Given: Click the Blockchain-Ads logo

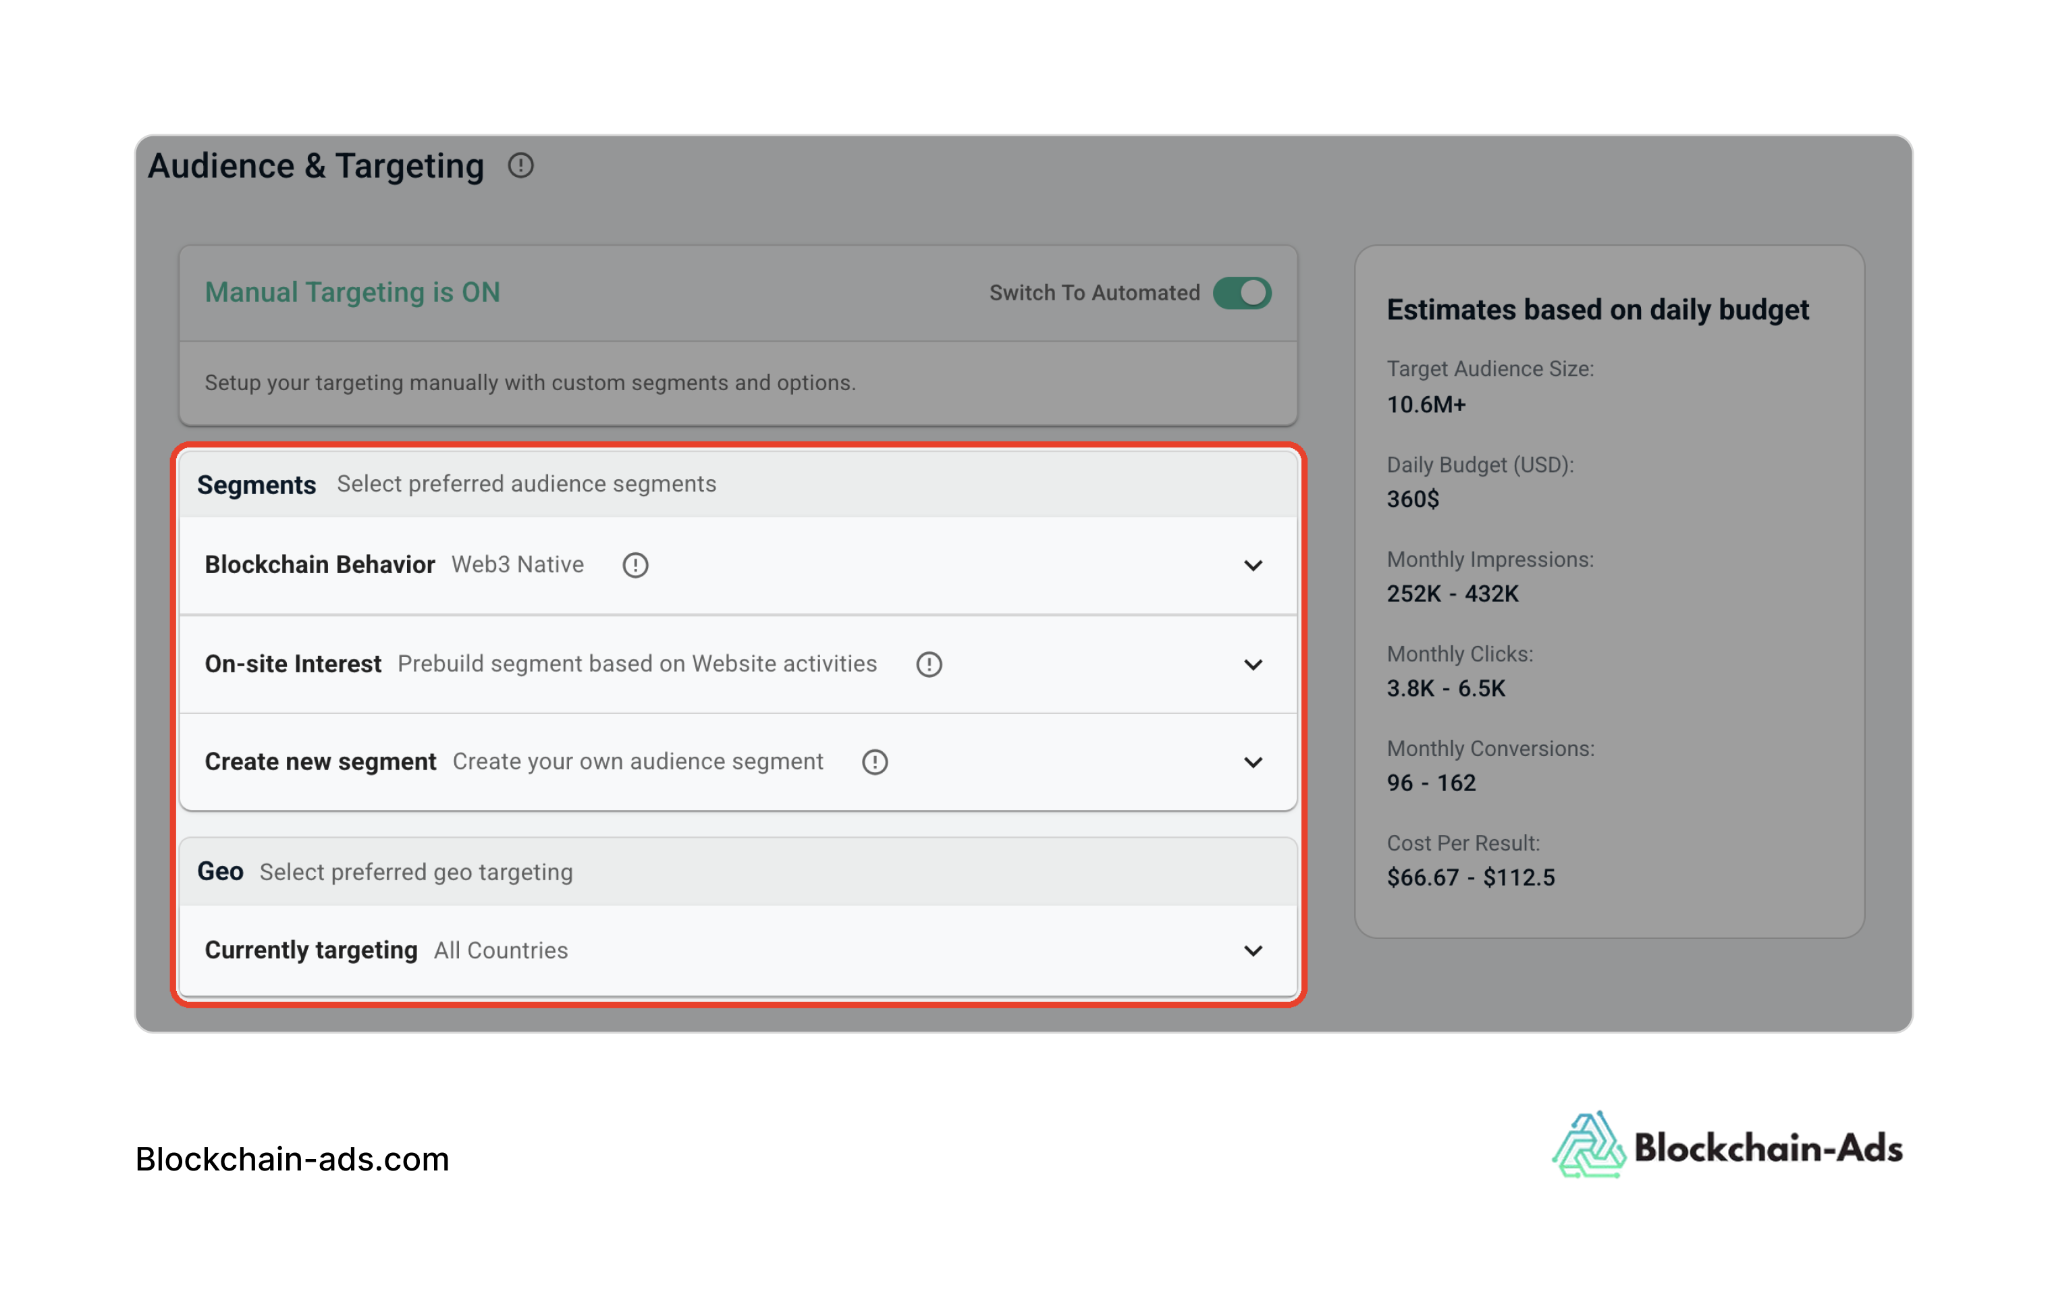Looking at the screenshot, I should click(1727, 1146).
